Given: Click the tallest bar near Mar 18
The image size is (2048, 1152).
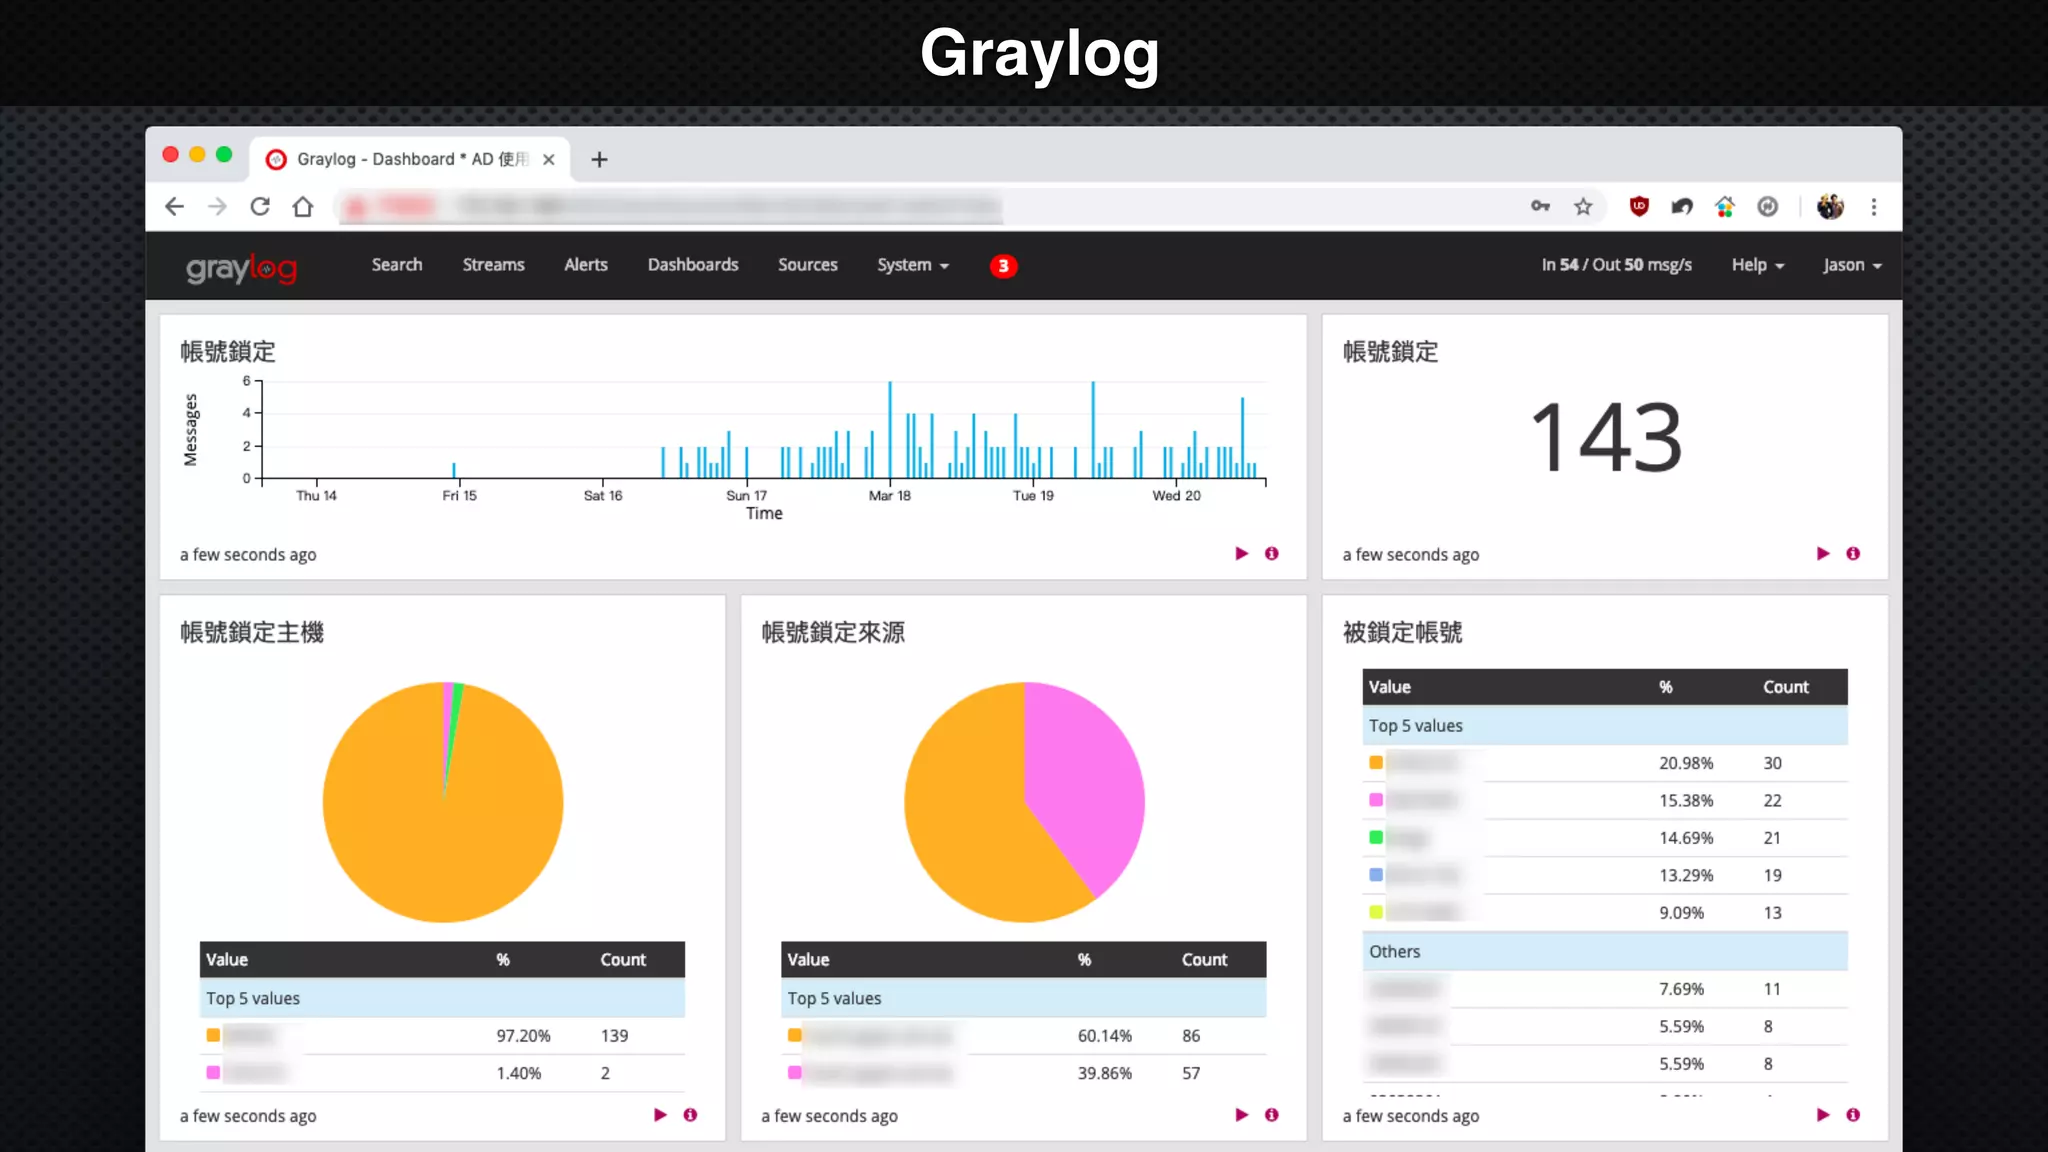Looking at the screenshot, I should click(x=889, y=430).
